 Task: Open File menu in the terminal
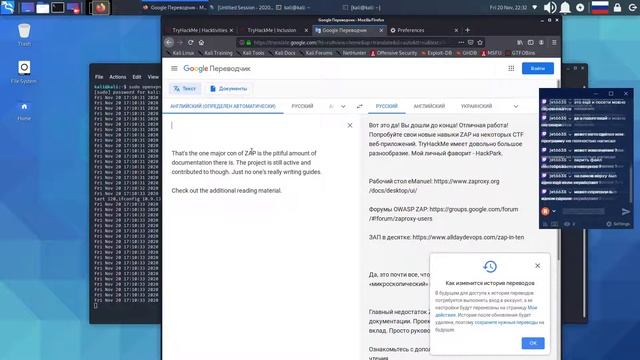(x=99, y=77)
